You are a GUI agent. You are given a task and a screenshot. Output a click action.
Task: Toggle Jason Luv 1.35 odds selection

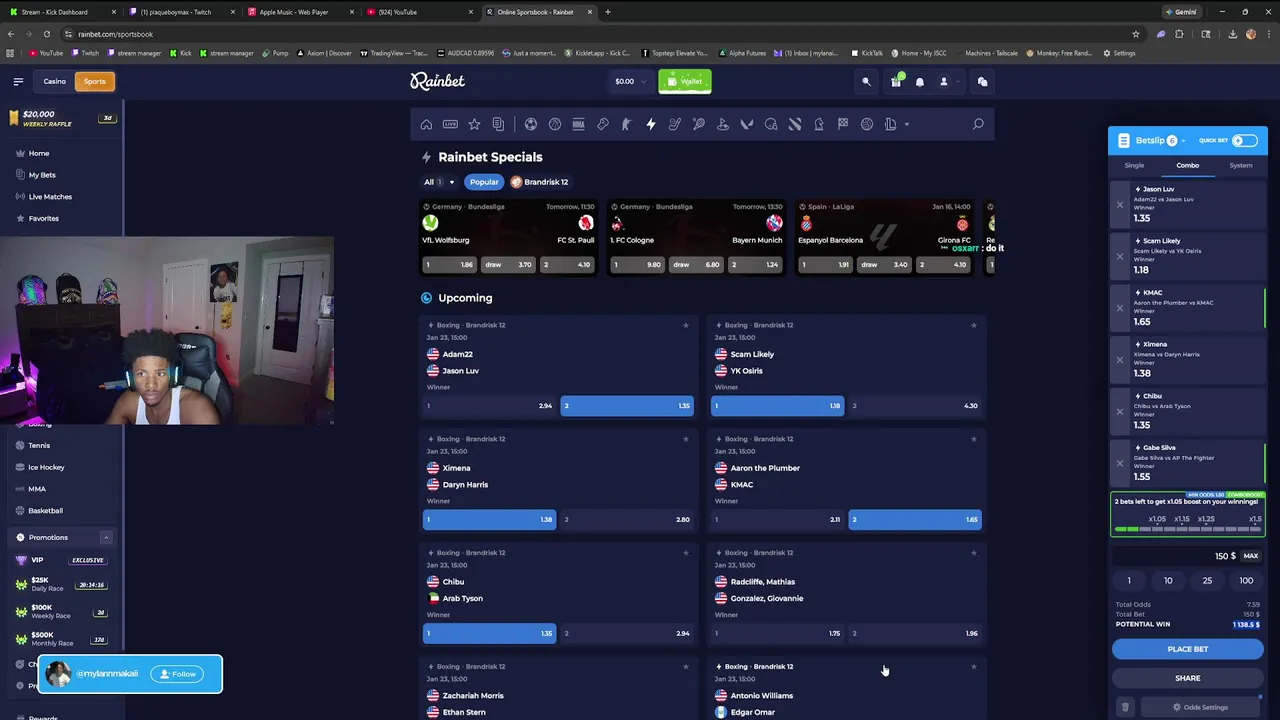[627, 405]
